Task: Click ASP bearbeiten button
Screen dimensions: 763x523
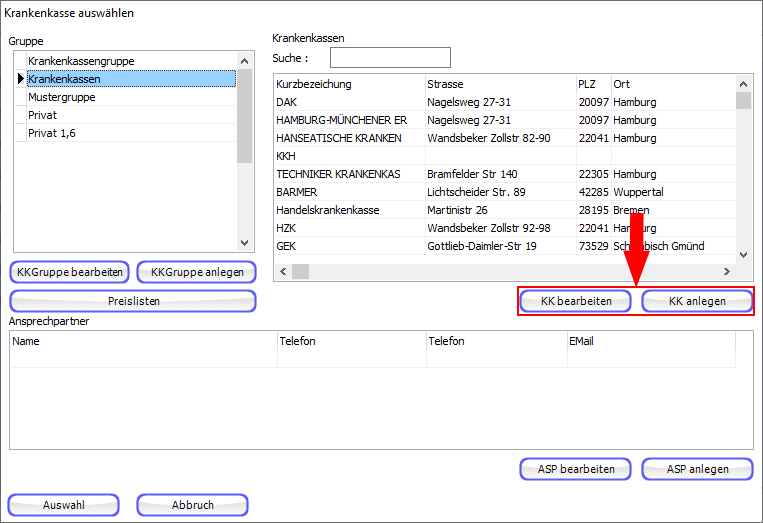Action: [575, 469]
